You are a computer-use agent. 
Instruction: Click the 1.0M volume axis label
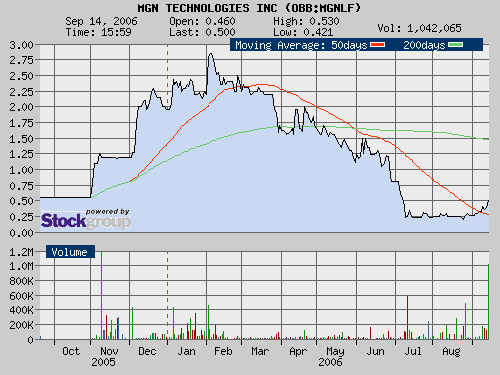click(21, 267)
